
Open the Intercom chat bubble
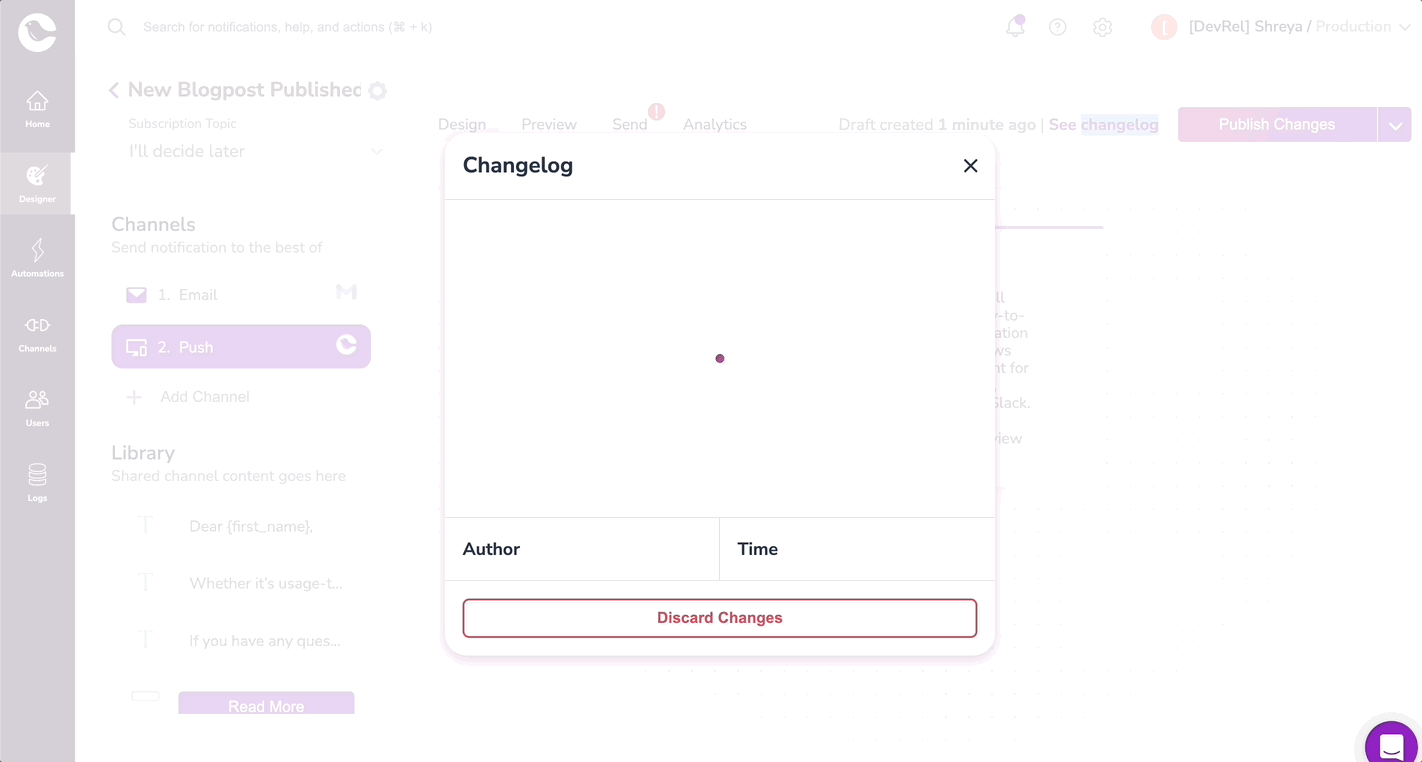click(x=1390, y=744)
